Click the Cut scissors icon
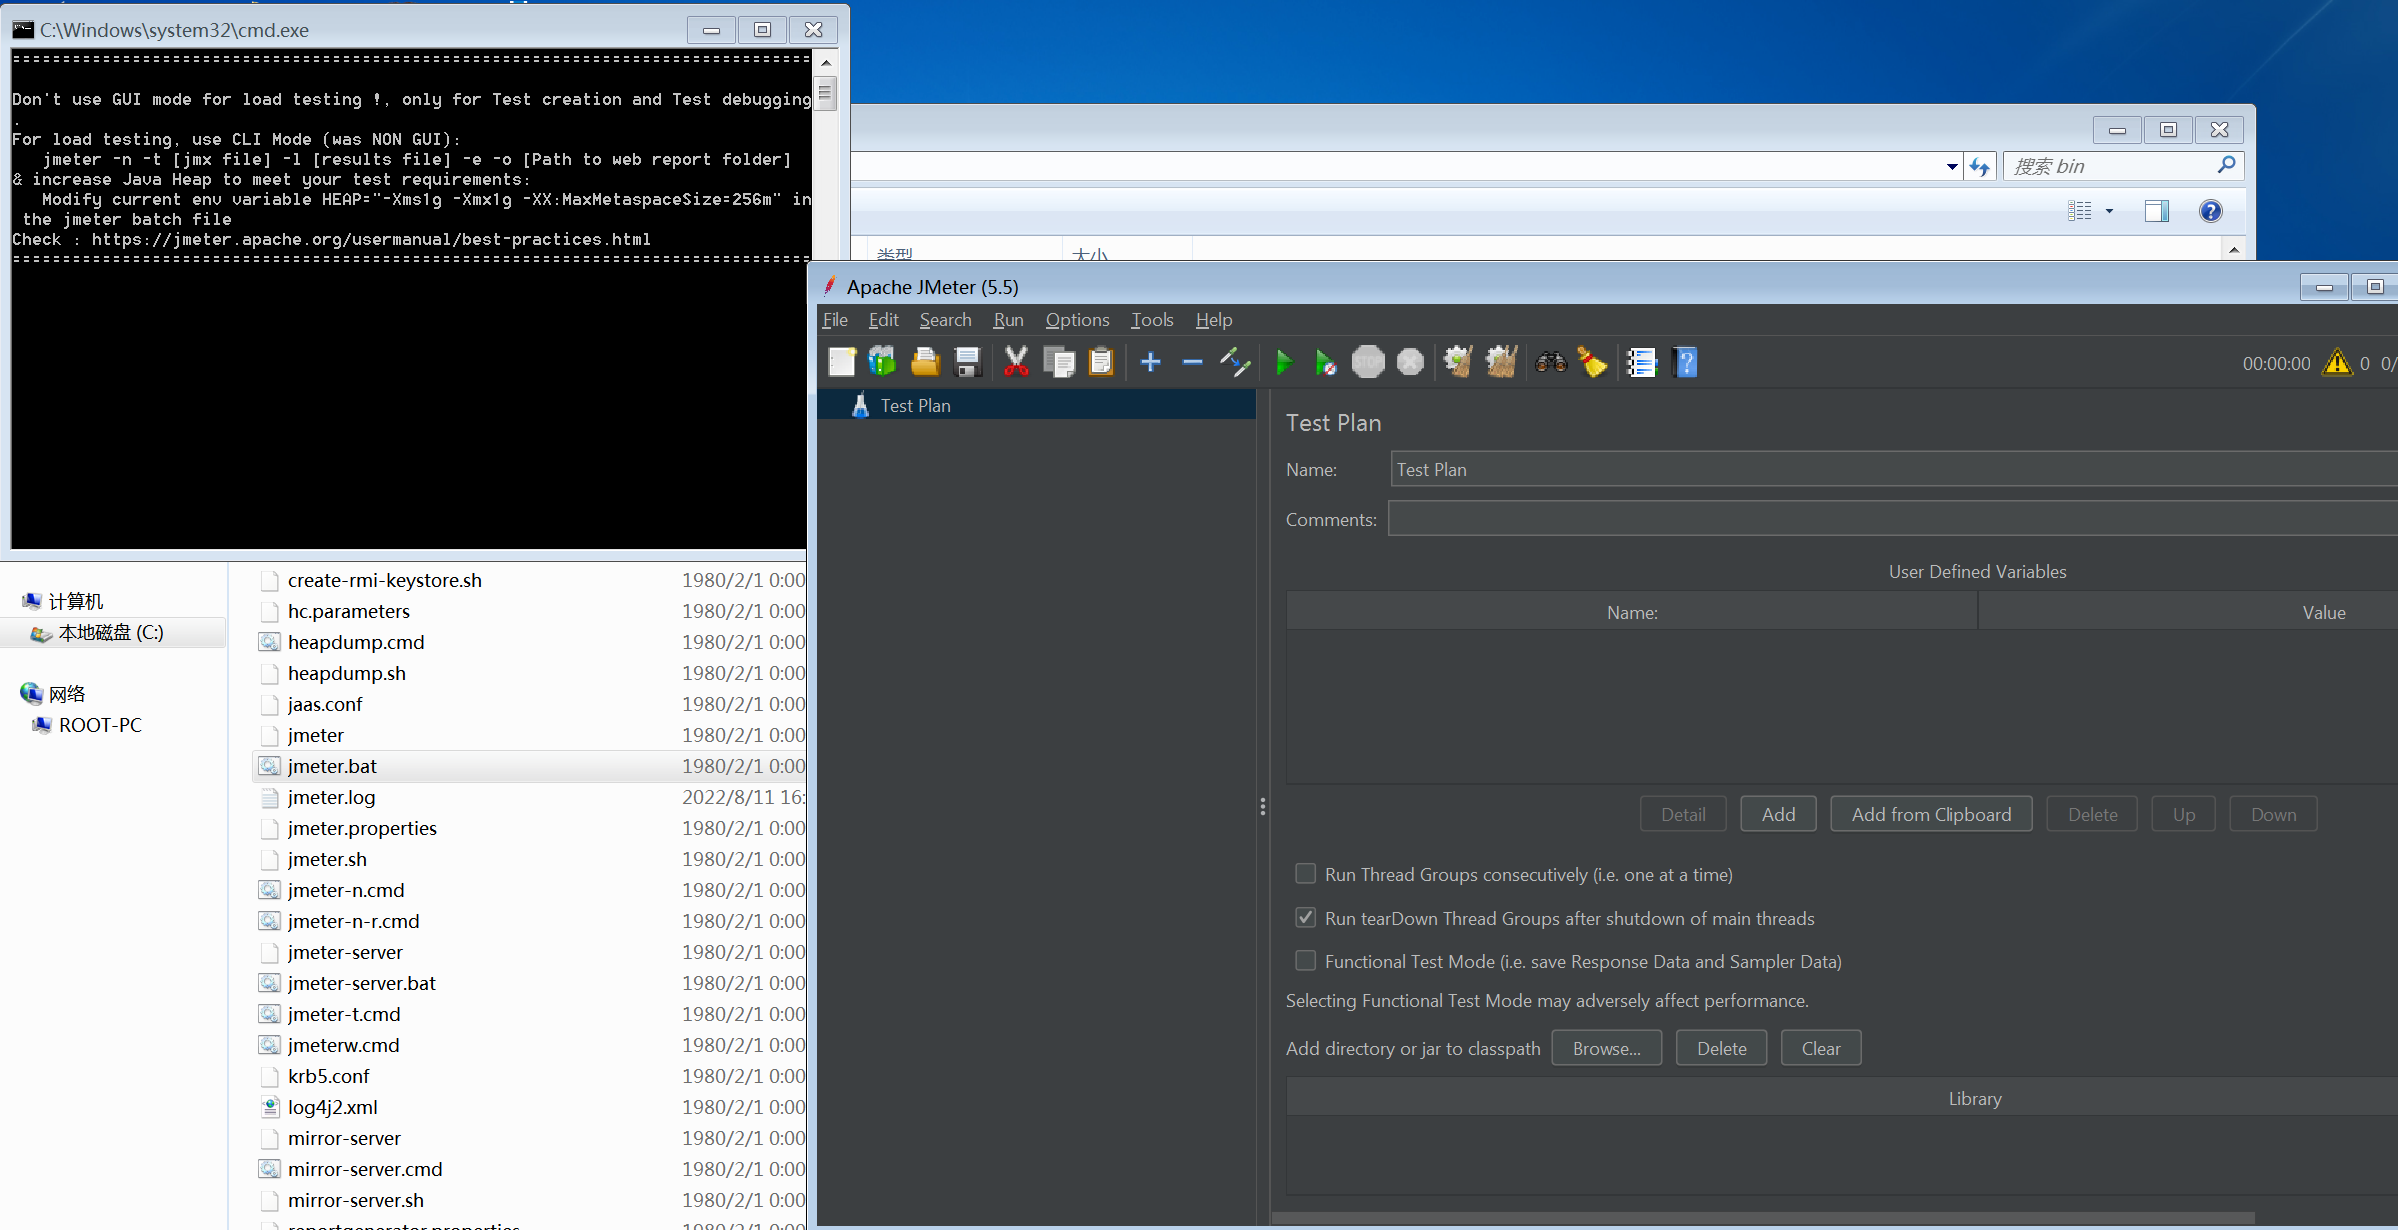 coord(1016,362)
